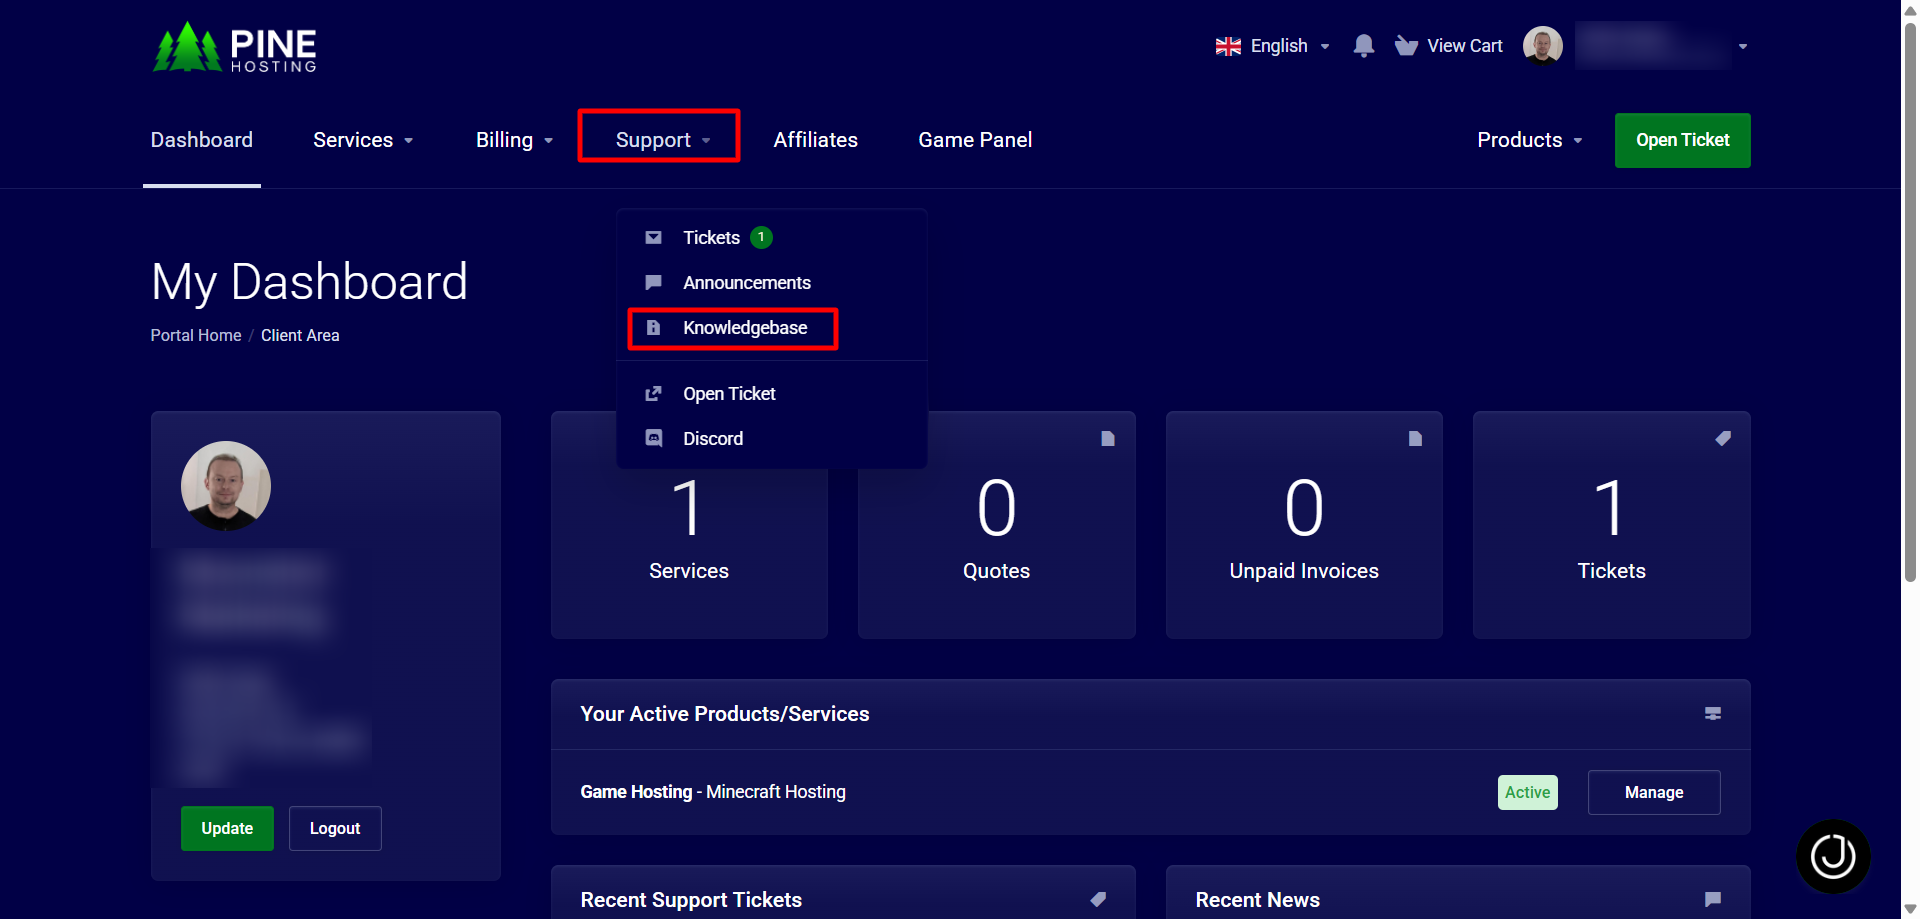Open the Tickets count card
The width and height of the screenshot is (1920, 919).
1611,525
